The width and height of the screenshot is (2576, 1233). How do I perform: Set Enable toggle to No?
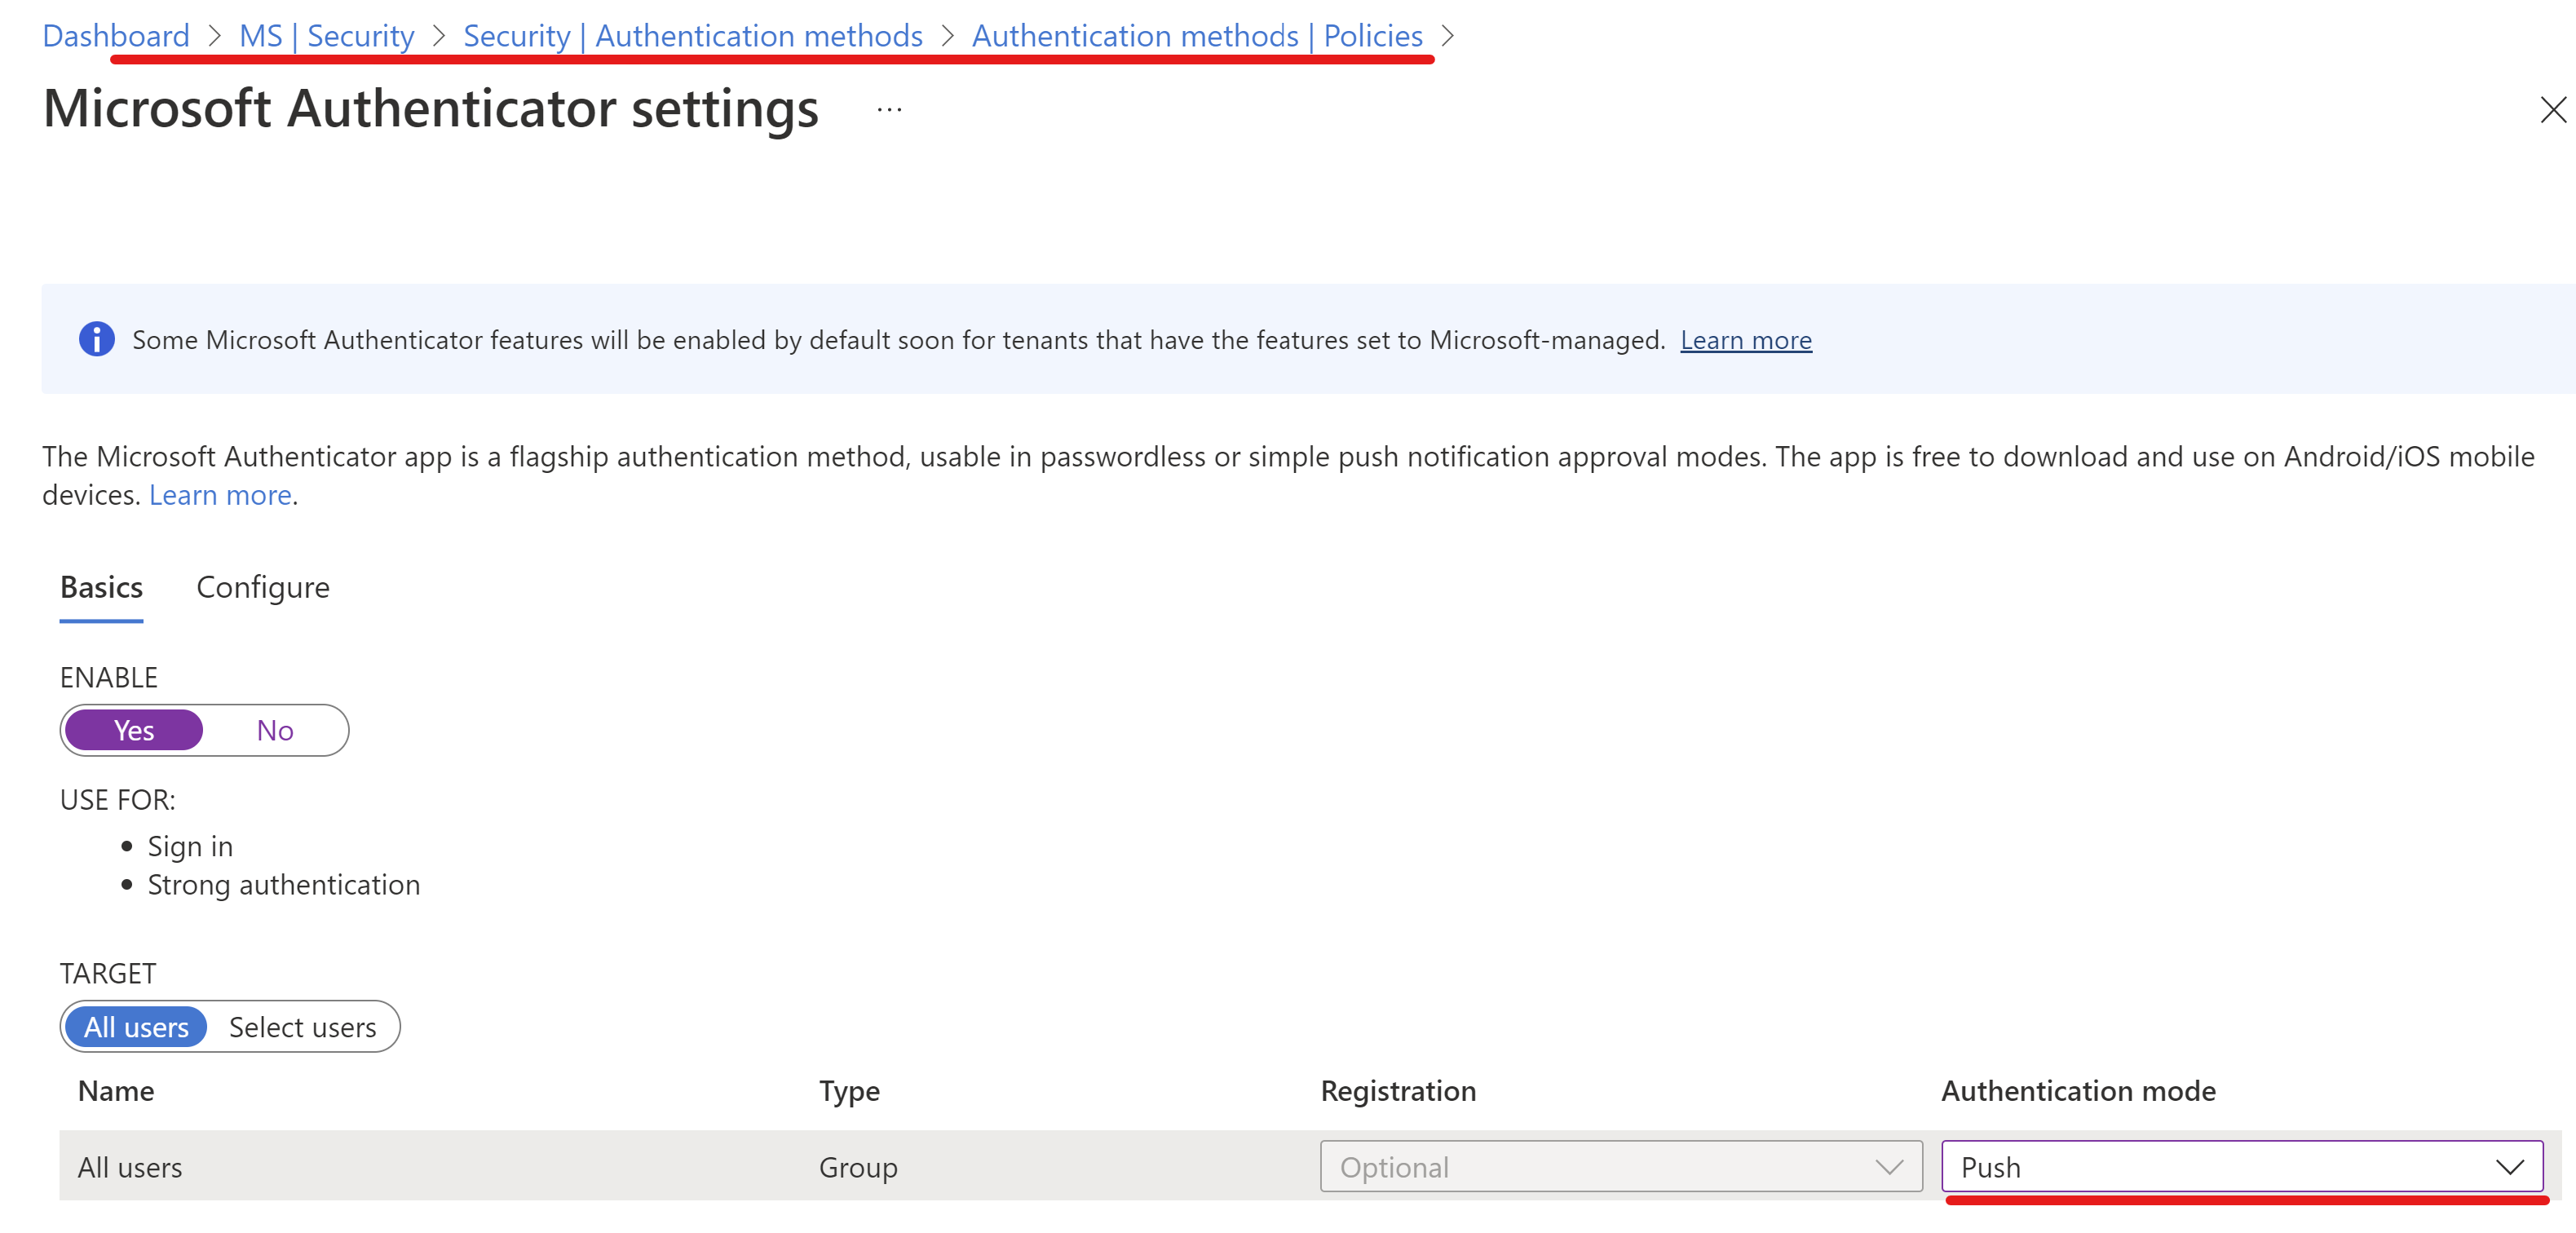pyautogui.click(x=274, y=730)
